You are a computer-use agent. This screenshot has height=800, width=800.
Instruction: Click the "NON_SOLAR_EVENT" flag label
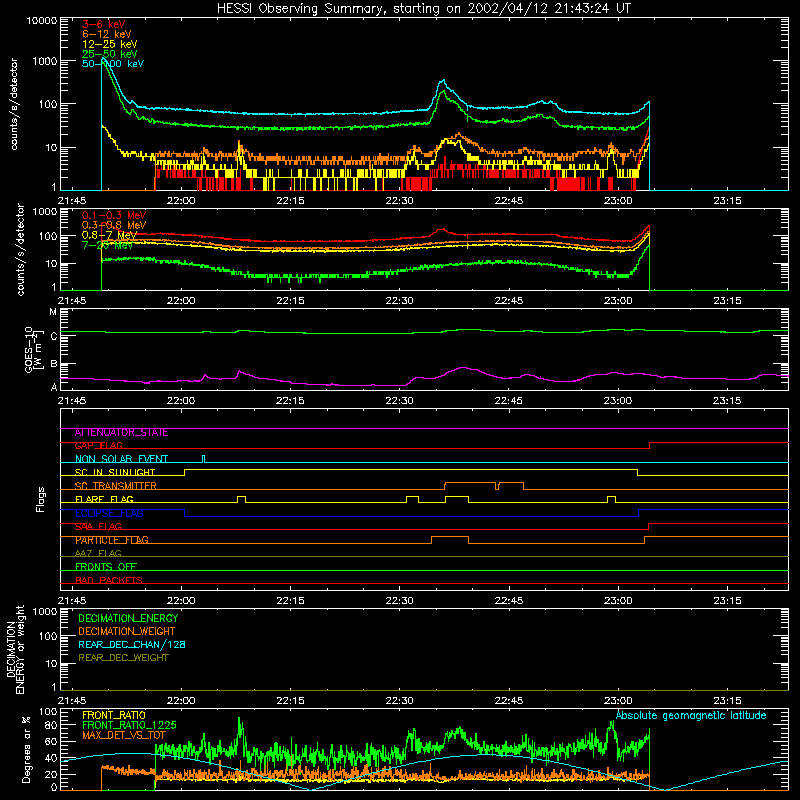(121, 459)
